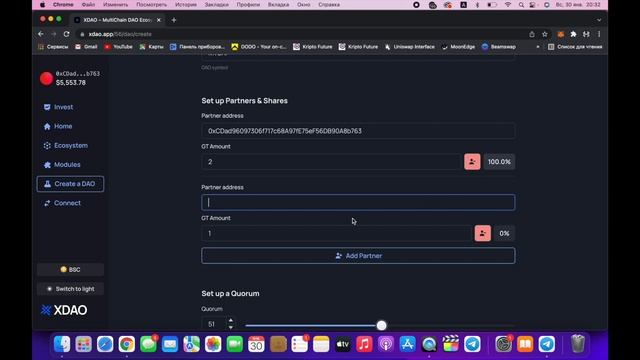Open the Окно menu
Viewport: 640px width, 360px height.
point(303,5)
